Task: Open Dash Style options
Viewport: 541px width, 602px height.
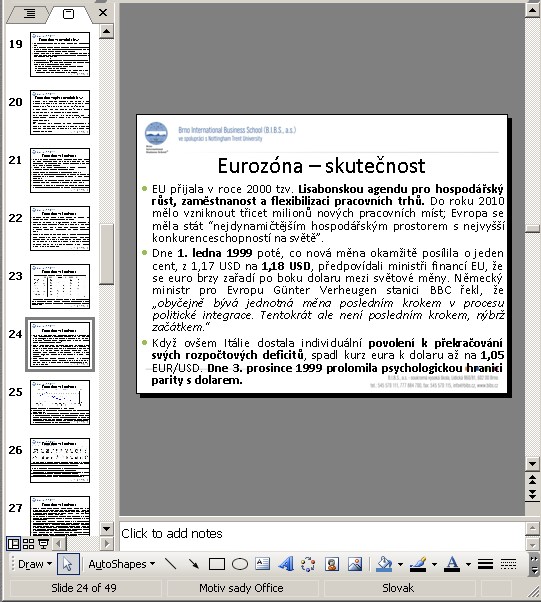Action: [x=508, y=564]
